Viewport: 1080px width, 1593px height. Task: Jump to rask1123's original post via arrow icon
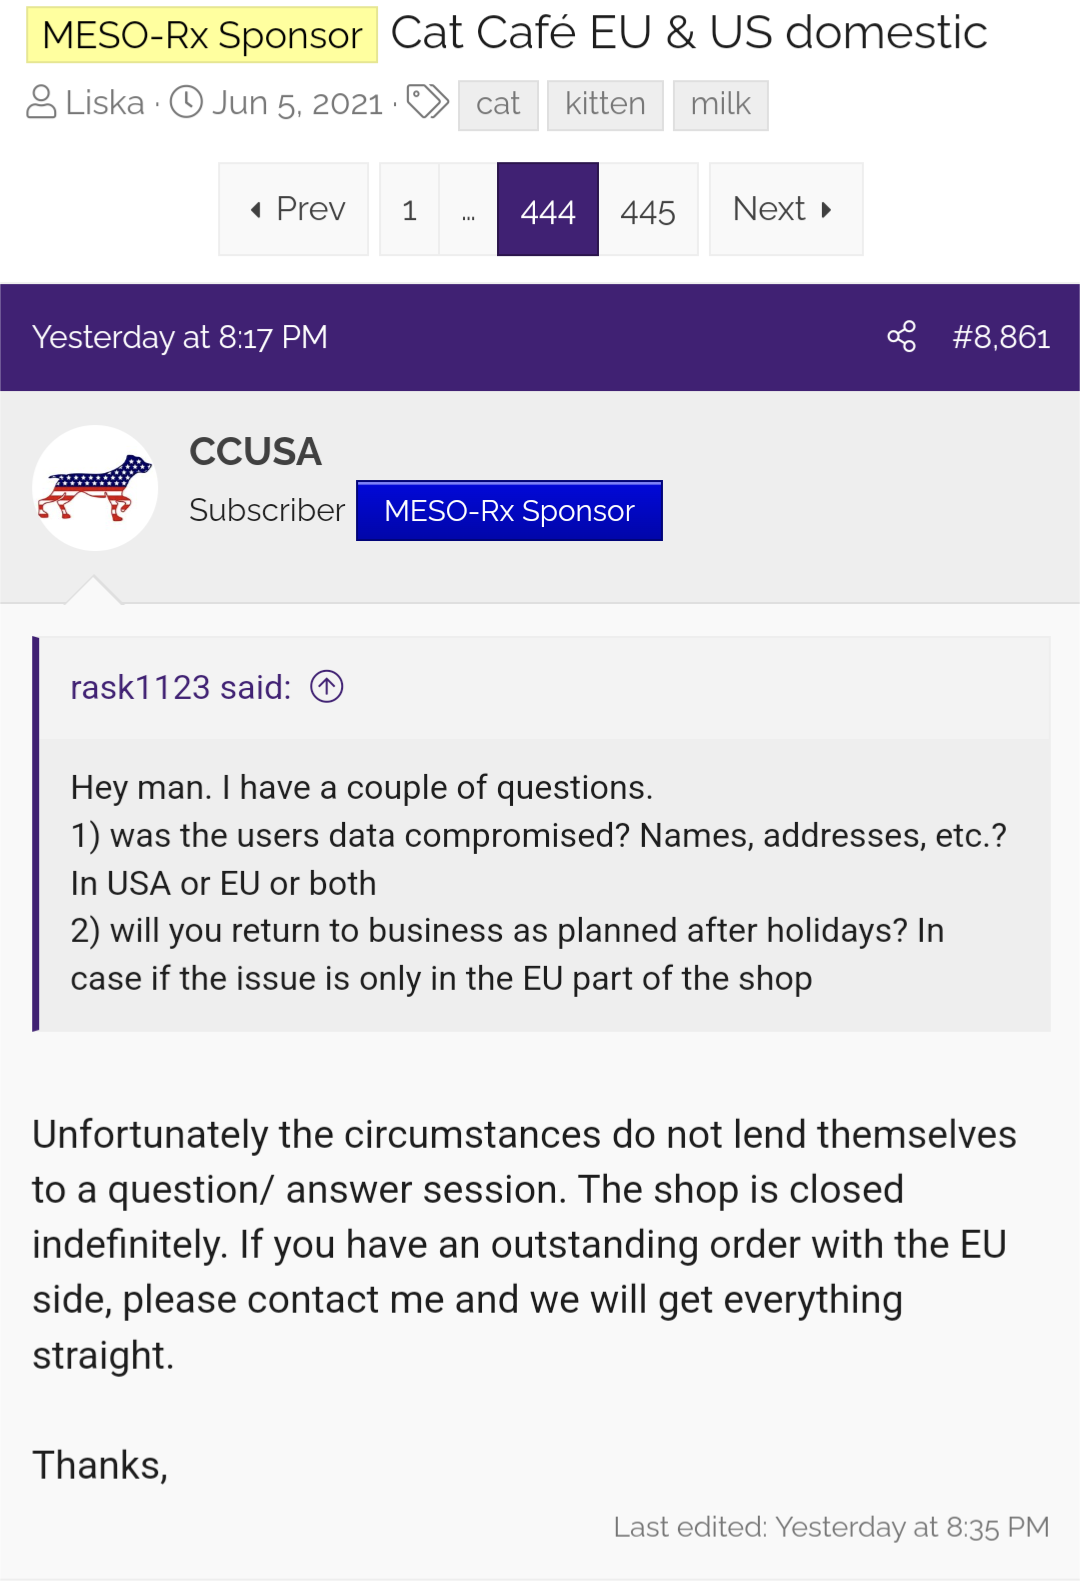click(x=327, y=687)
